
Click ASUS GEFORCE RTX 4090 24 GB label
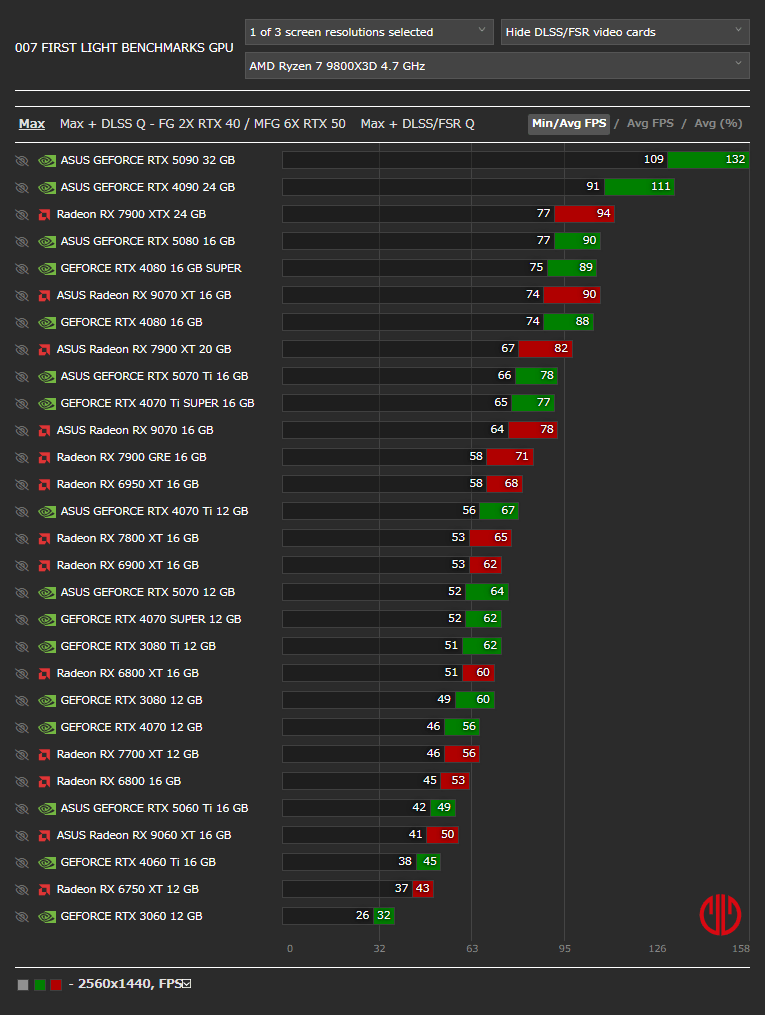point(148,188)
